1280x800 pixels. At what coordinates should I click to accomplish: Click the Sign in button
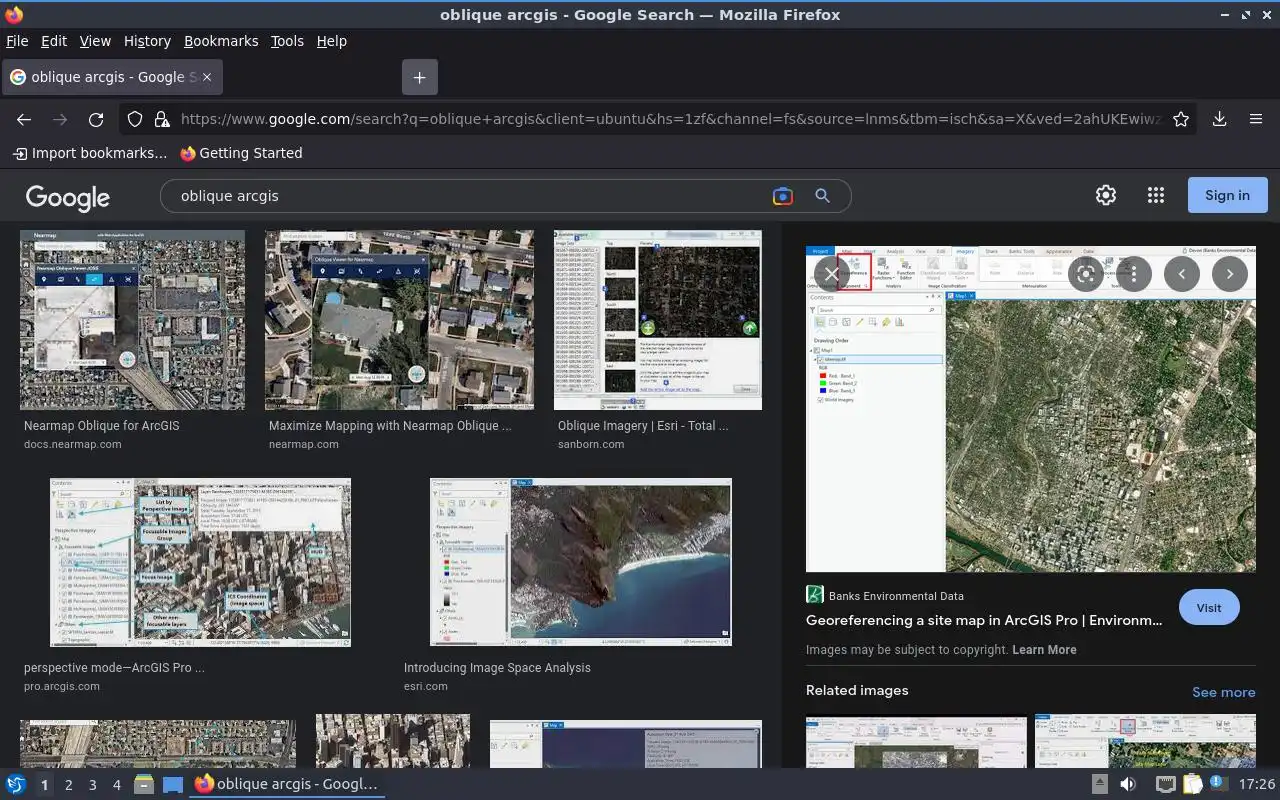tap(1227, 195)
